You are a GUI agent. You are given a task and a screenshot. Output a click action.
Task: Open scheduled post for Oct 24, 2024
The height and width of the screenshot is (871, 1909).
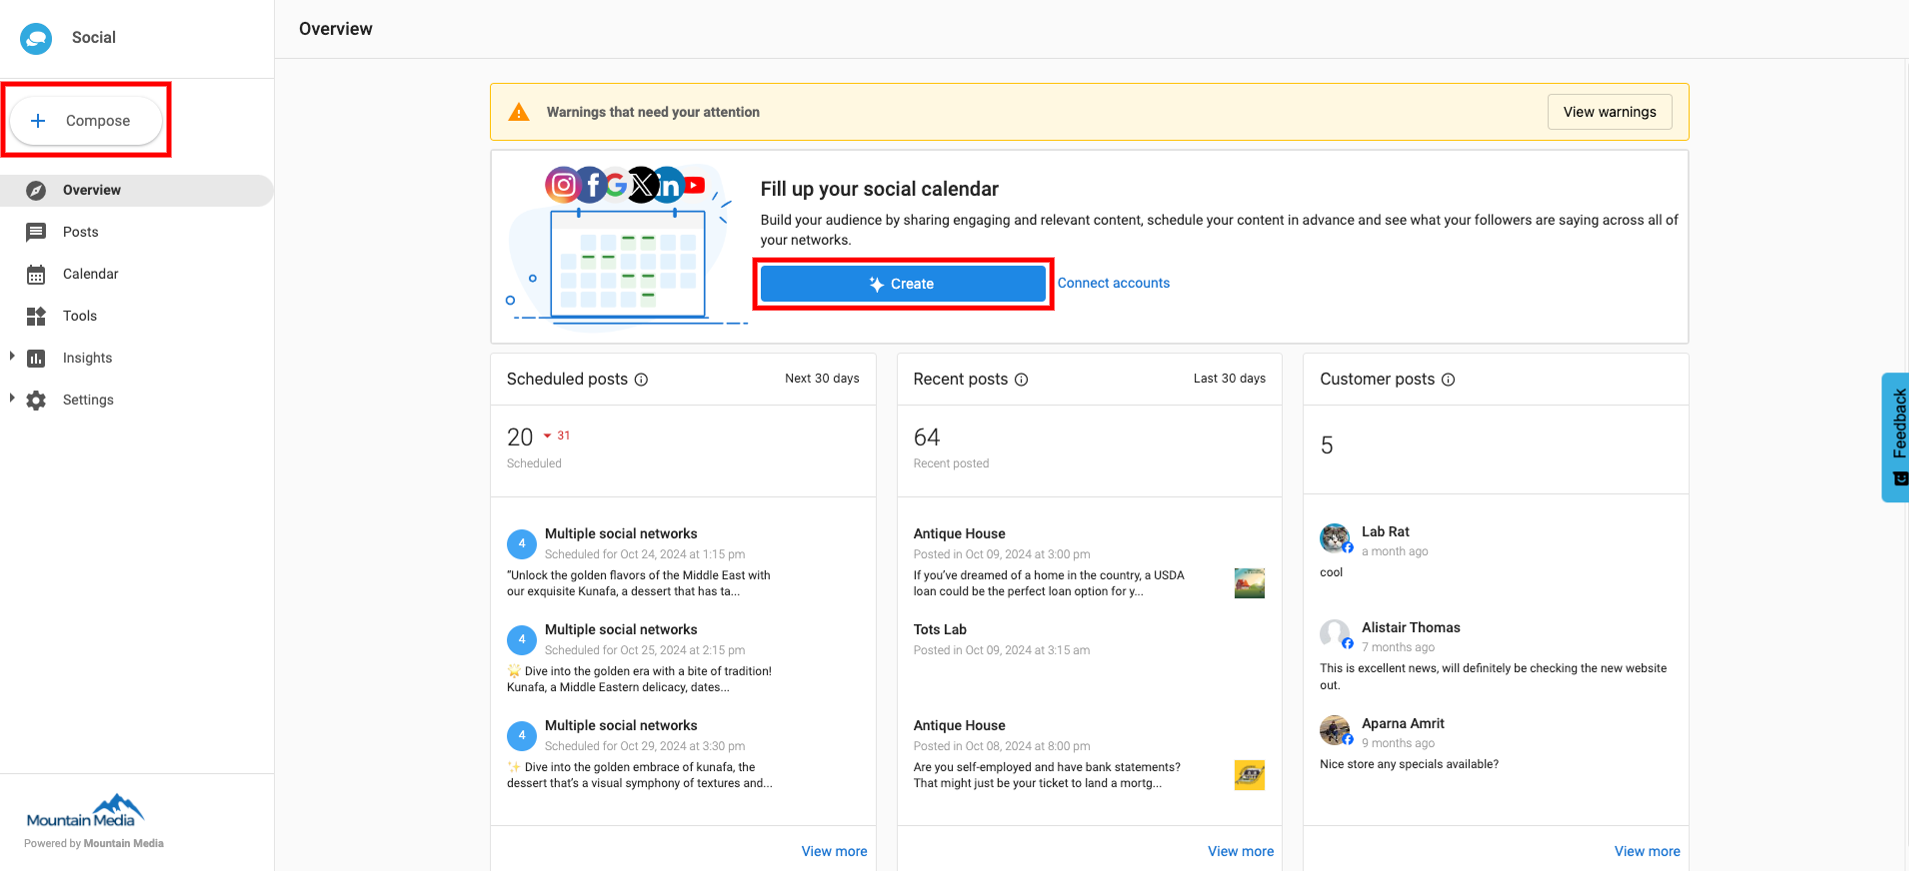click(683, 562)
